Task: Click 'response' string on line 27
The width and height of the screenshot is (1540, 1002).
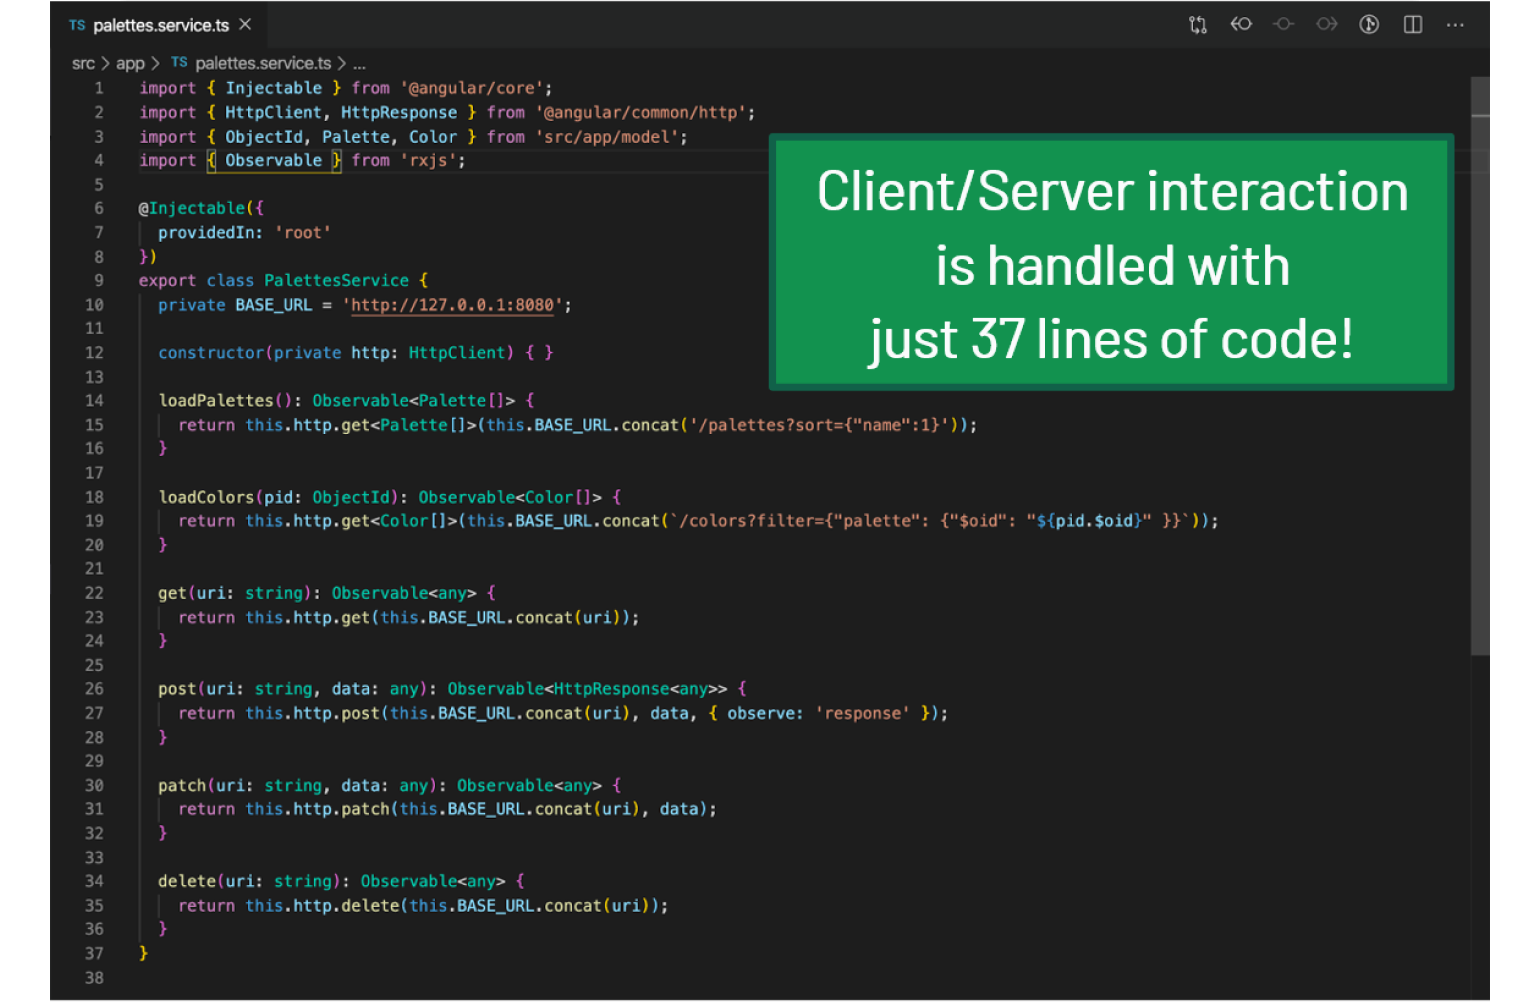Action: coord(862,713)
